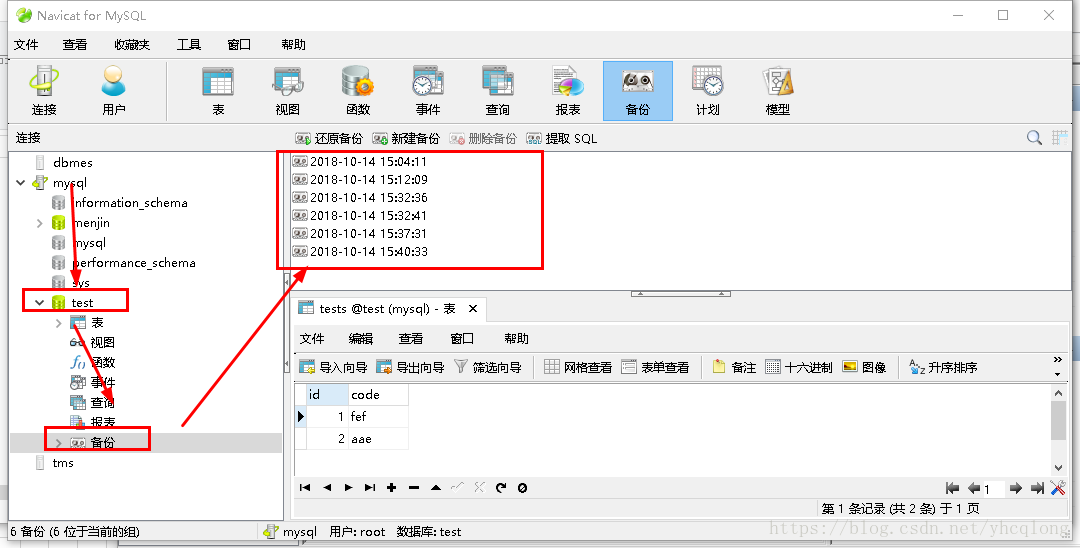Open the 报表 (Report) objects view

click(x=568, y=90)
